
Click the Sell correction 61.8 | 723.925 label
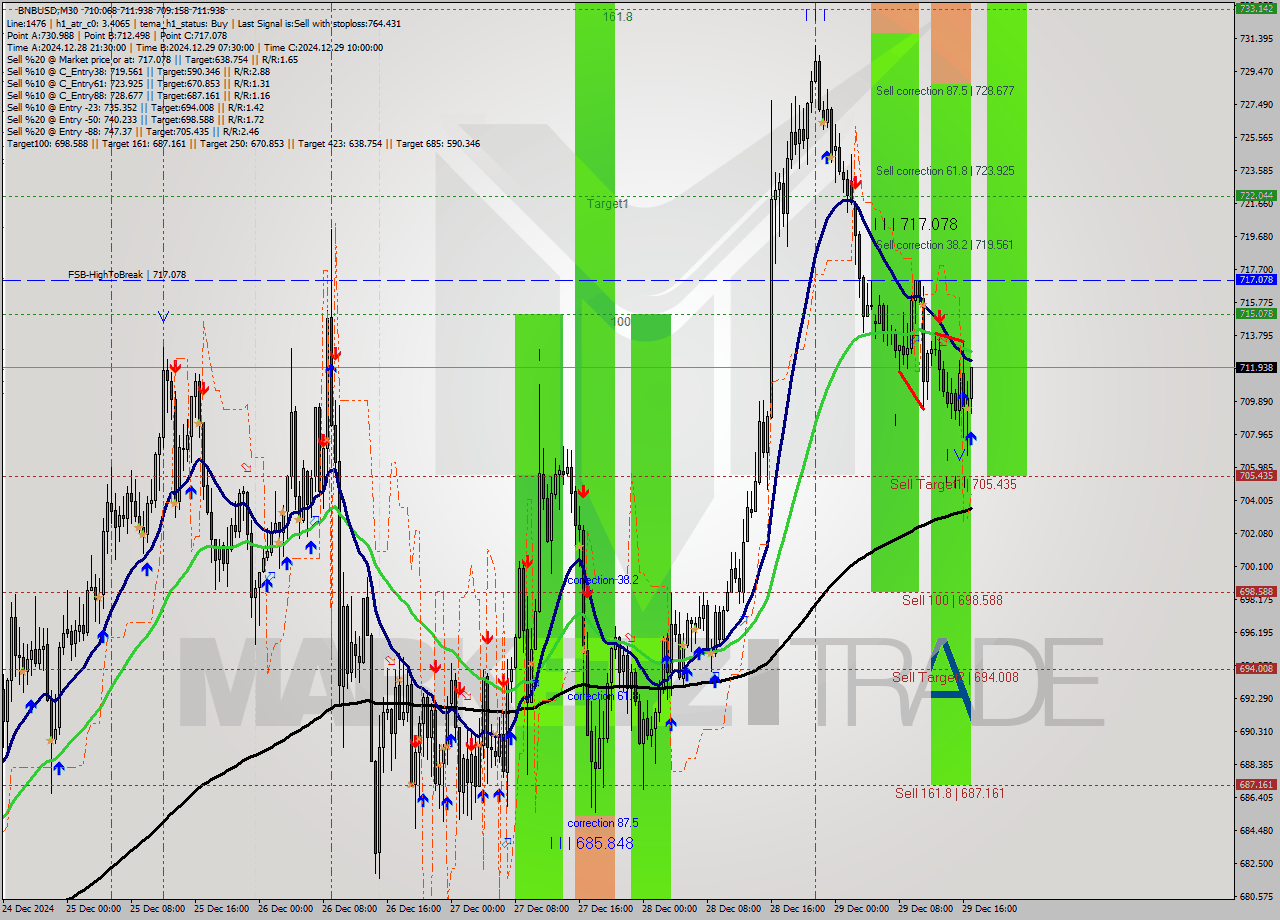click(945, 171)
